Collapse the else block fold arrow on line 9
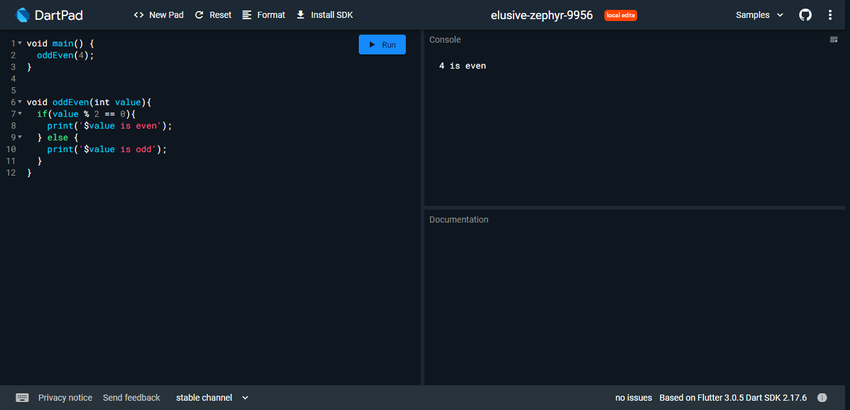The image size is (850, 410). pyautogui.click(x=20, y=137)
